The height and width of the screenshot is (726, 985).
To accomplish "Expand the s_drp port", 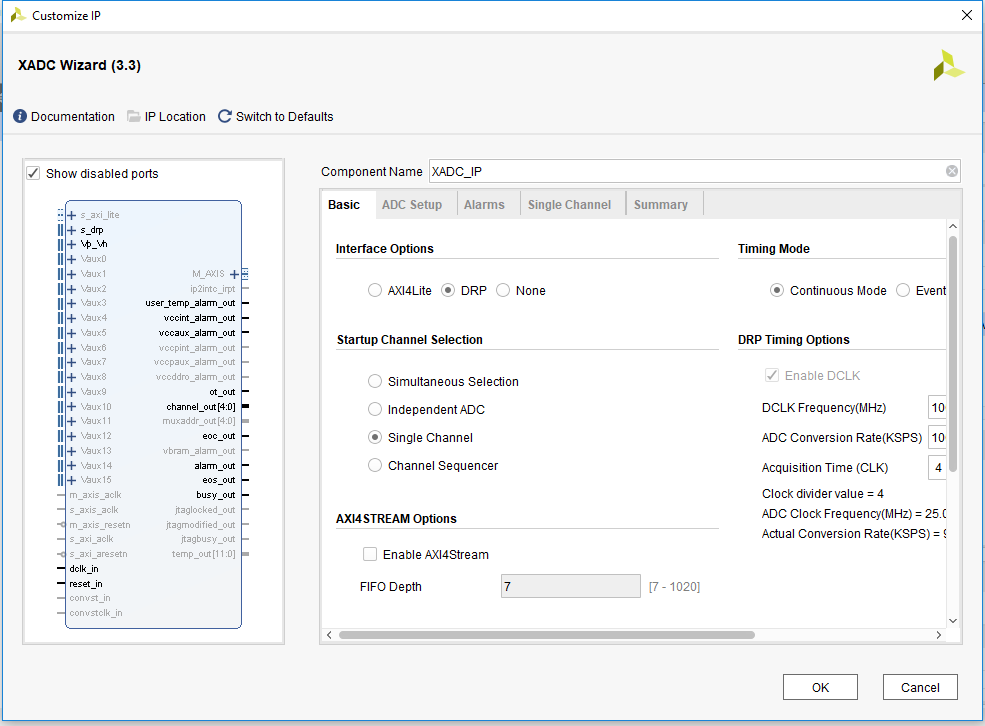I will [72, 230].
